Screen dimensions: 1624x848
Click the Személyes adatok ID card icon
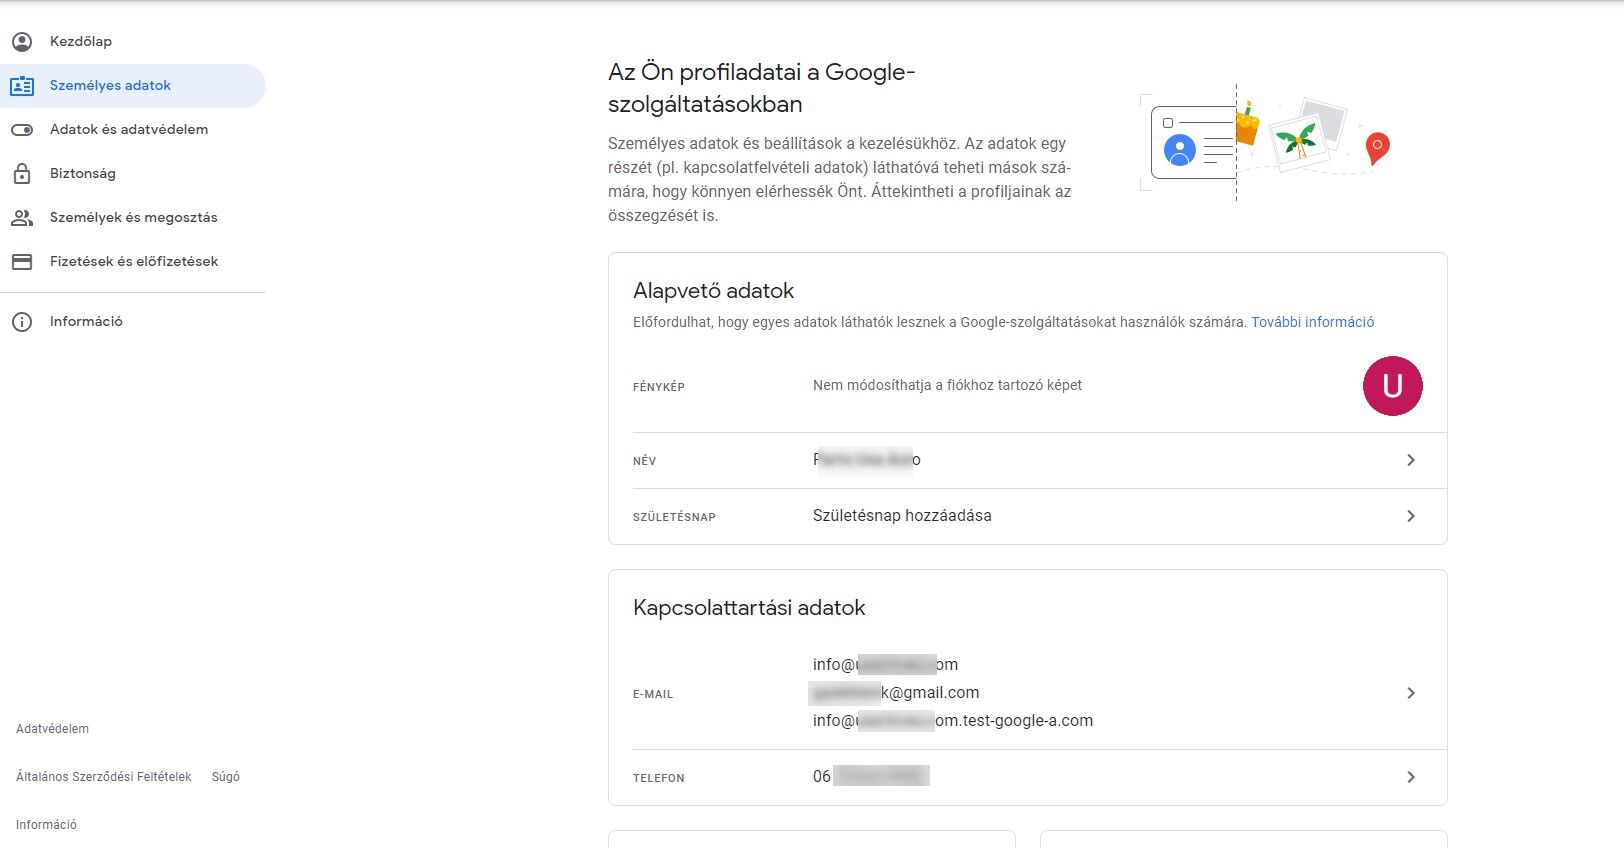(22, 86)
